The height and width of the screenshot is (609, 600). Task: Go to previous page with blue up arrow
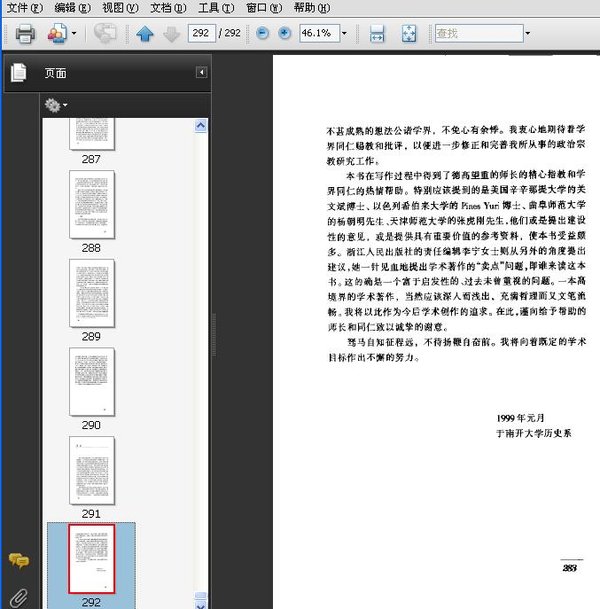tap(145, 34)
